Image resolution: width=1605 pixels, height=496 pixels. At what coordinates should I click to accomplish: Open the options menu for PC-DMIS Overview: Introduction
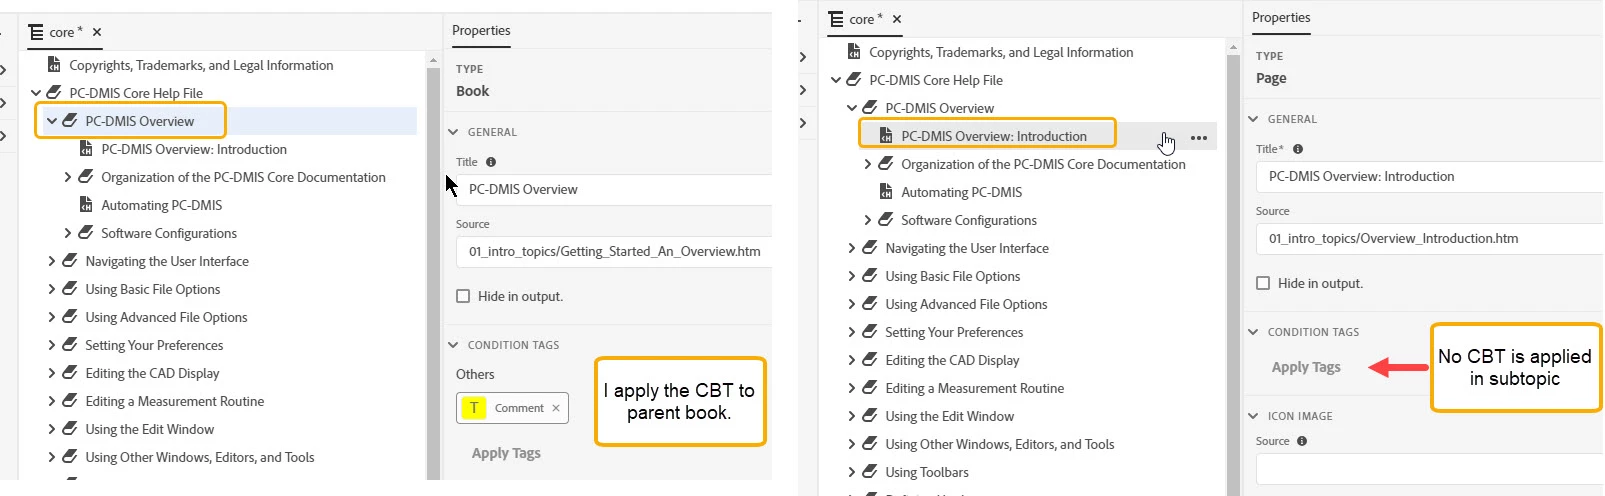point(1199,138)
